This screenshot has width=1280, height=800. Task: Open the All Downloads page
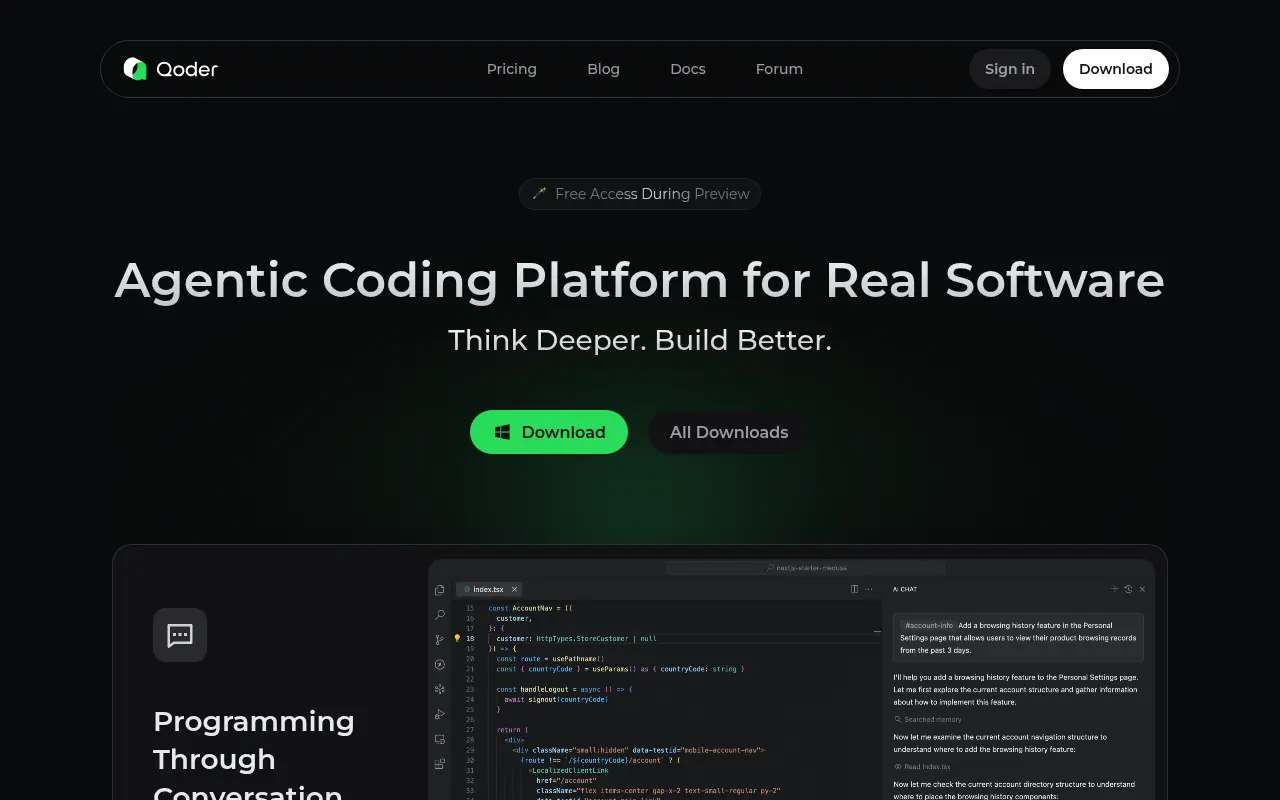click(728, 432)
